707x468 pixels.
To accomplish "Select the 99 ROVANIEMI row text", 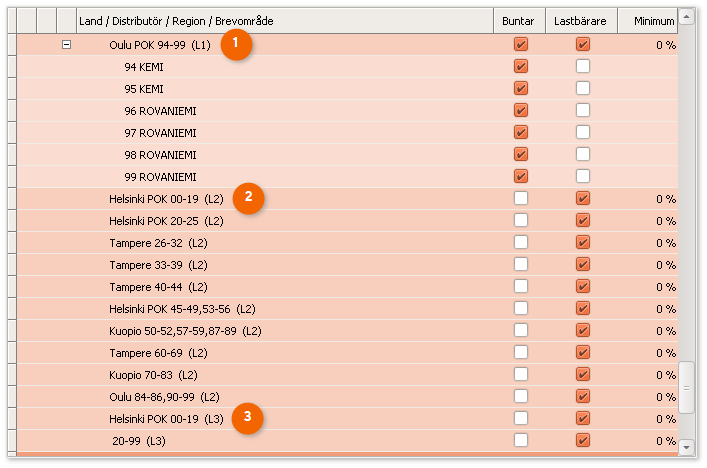I will coord(160,177).
